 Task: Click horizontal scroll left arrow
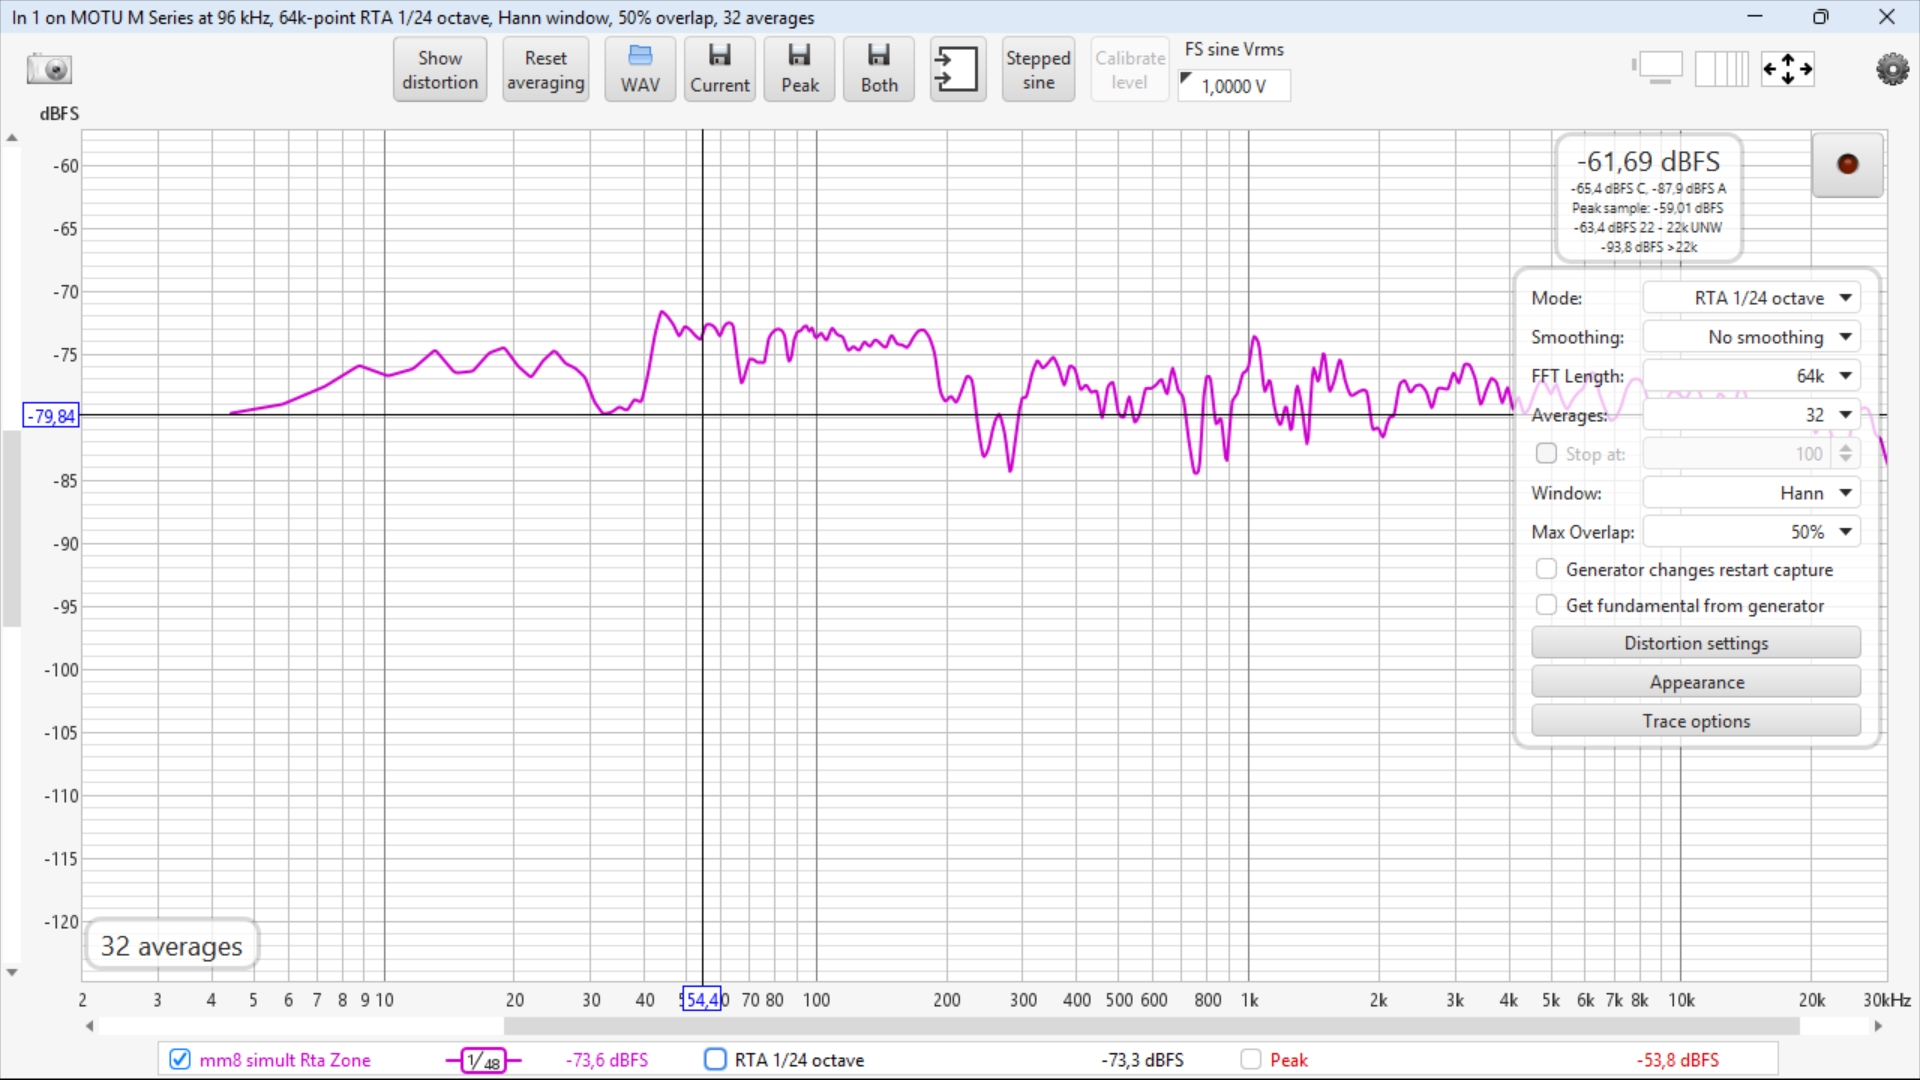(x=90, y=1026)
